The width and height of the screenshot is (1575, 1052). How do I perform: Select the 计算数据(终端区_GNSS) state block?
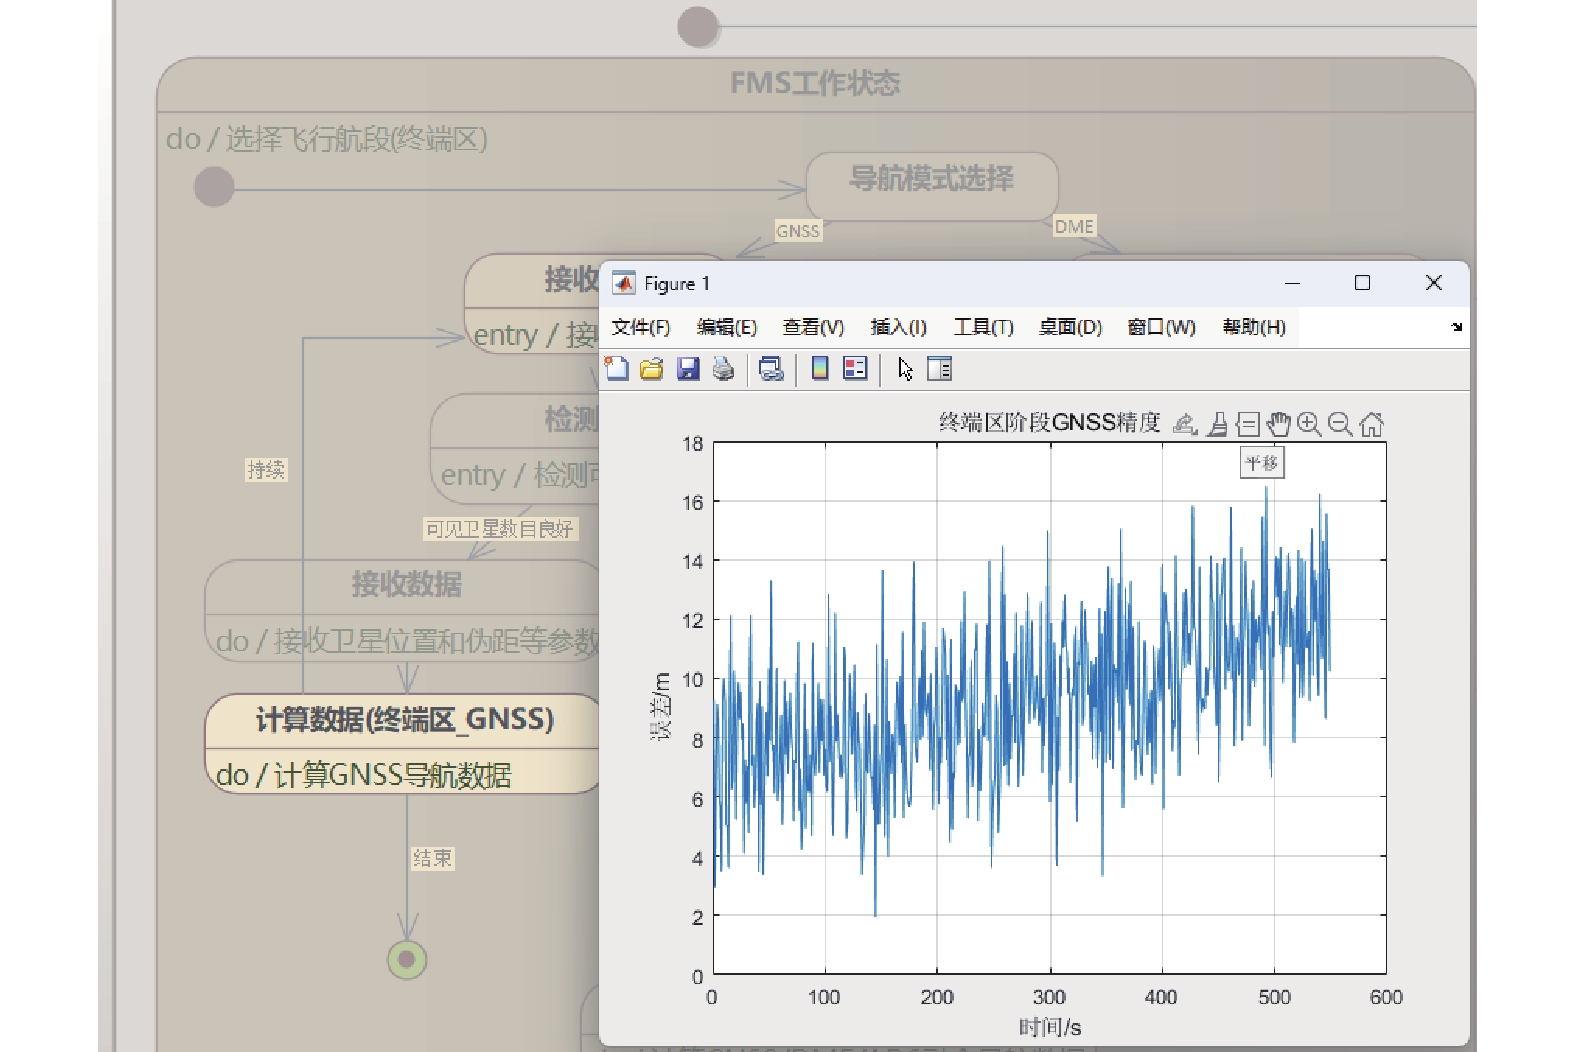pos(404,721)
